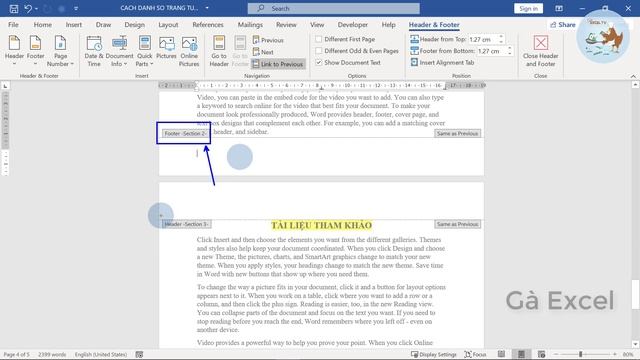Jump to Previous header/footer section
The image size is (640, 360).
(x=268, y=40)
